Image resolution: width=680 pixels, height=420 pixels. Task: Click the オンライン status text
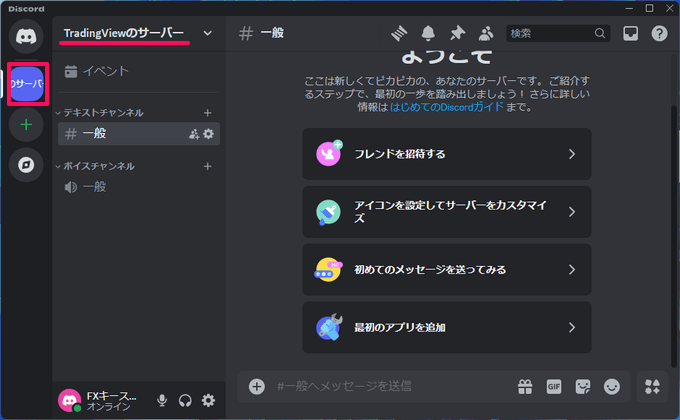pyautogui.click(x=108, y=407)
